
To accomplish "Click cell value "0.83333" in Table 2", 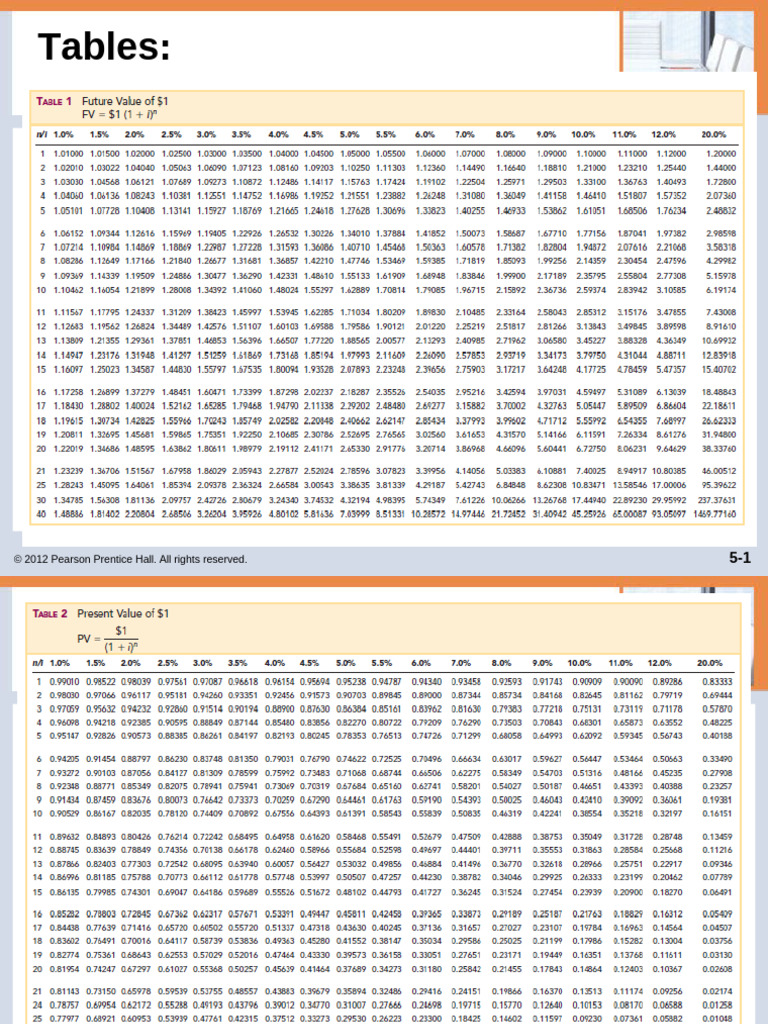I will [x=718, y=682].
